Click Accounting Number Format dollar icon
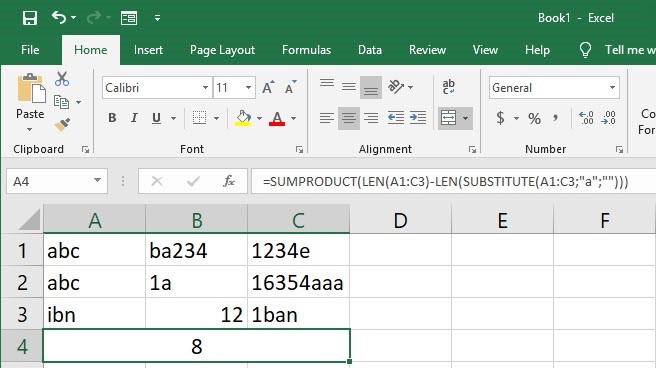The height and width of the screenshot is (368, 656). pos(500,118)
